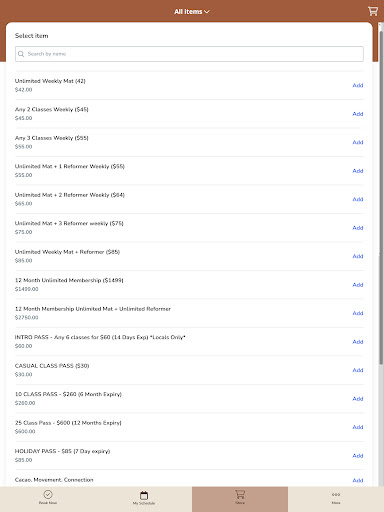Open My Schedule calendar icon
Image resolution: width=384 pixels, height=512 pixels.
tap(144, 495)
